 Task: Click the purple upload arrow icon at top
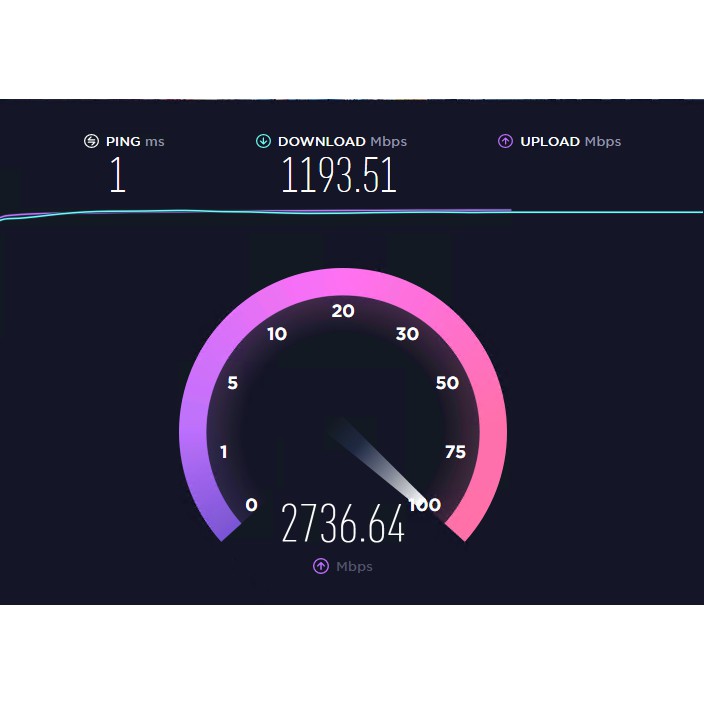(506, 141)
